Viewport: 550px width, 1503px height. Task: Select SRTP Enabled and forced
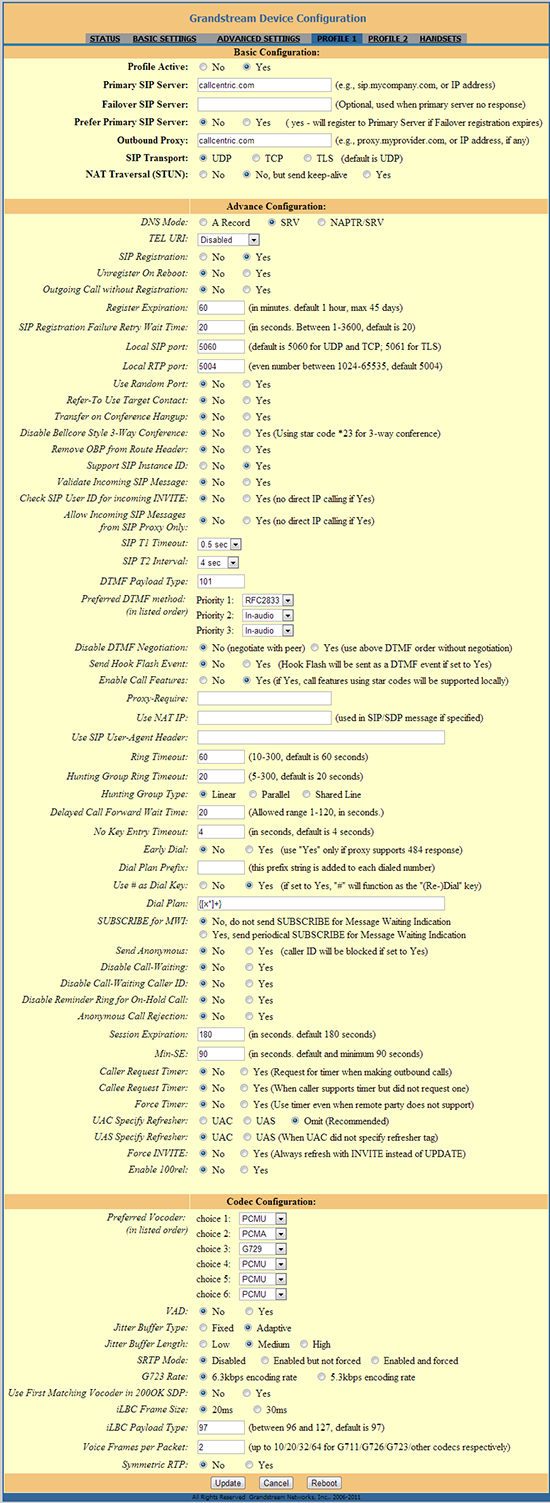[x=376, y=1361]
